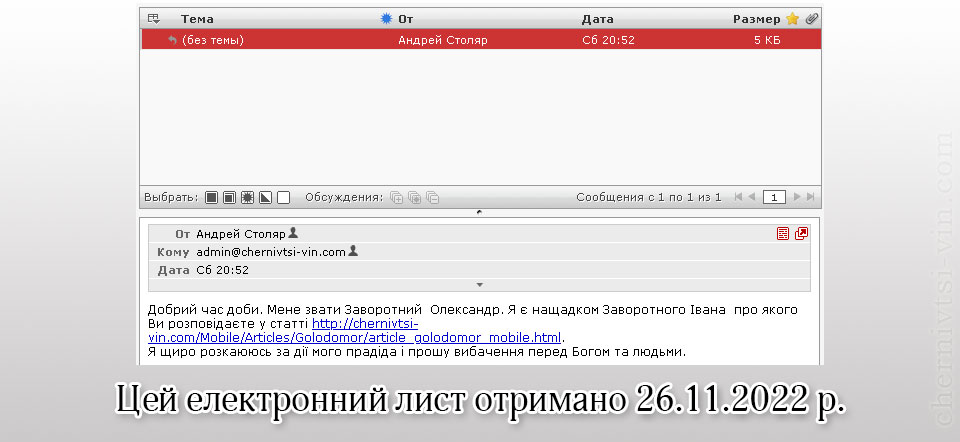The image size is (960, 442).
Task: Add sender Андрей Столяр to contacts
Action: pyautogui.click(x=293, y=233)
